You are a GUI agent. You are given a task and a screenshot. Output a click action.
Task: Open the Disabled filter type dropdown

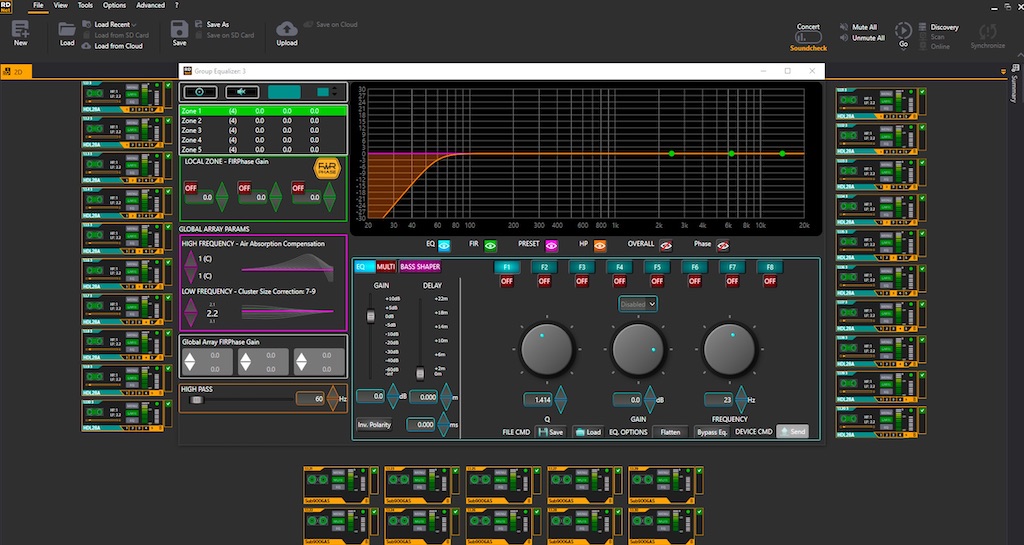click(637, 303)
